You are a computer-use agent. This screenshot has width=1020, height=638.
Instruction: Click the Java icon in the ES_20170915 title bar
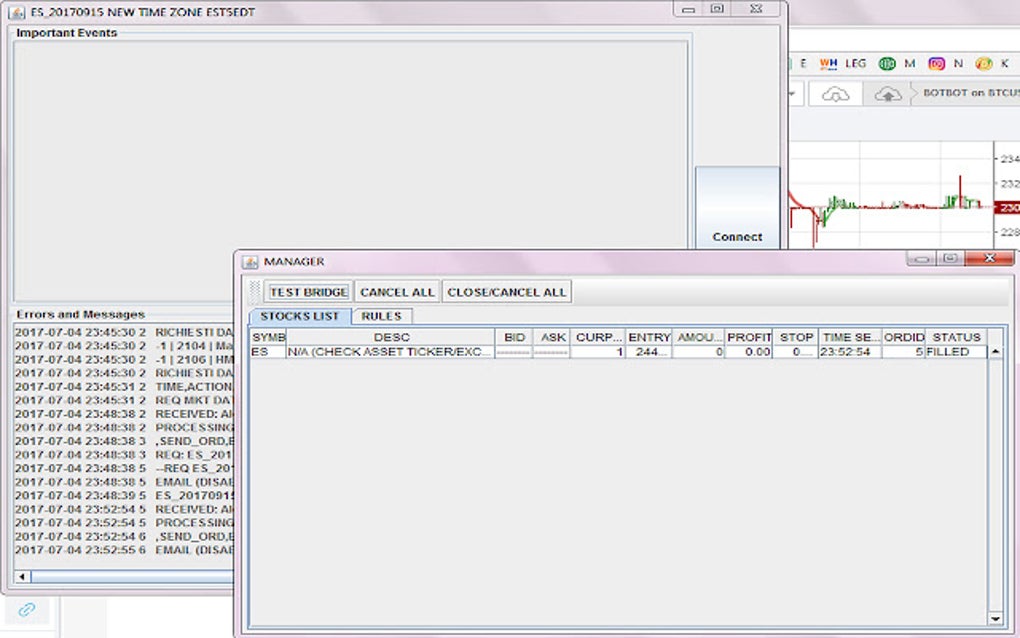(17, 12)
